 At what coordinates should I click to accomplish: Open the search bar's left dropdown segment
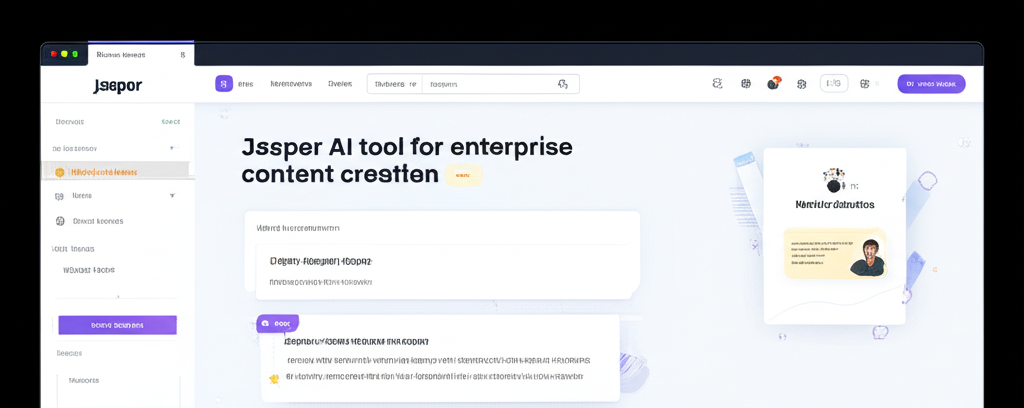(395, 84)
